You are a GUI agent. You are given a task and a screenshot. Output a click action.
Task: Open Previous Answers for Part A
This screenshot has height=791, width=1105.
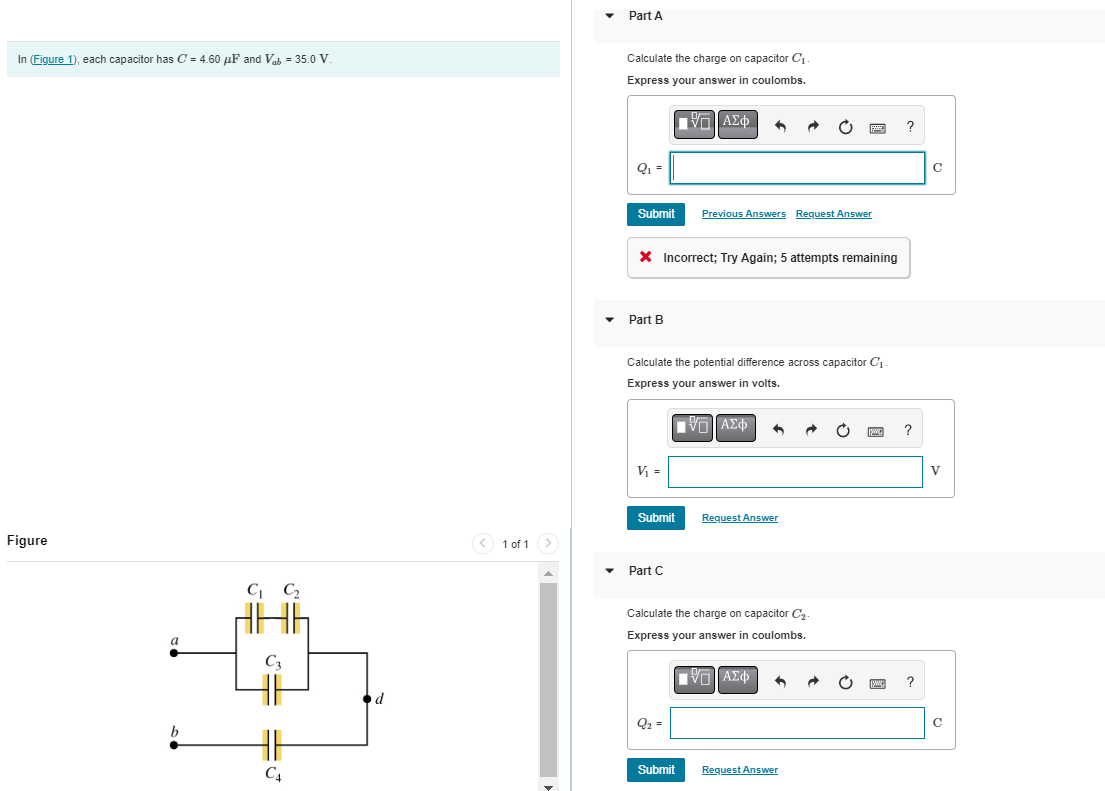(x=743, y=214)
